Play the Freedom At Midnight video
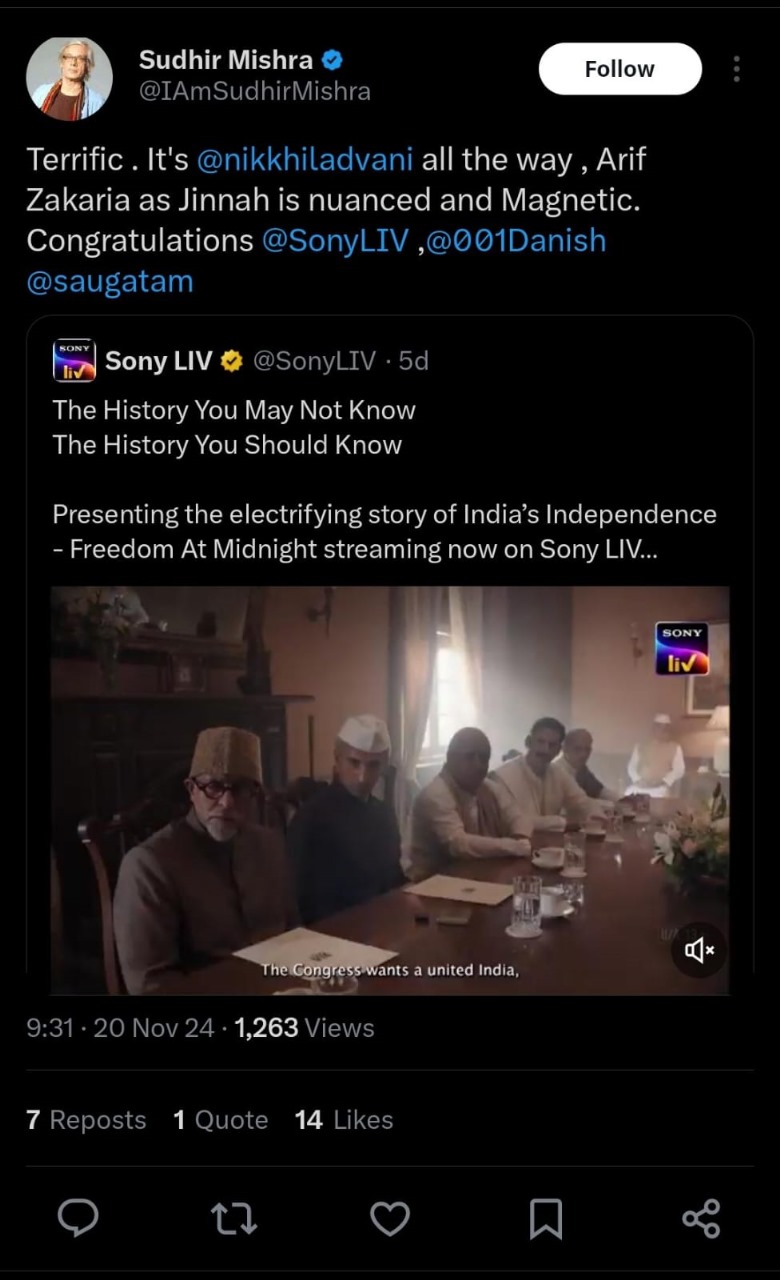Viewport: 780px width, 1280px height. click(x=390, y=790)
